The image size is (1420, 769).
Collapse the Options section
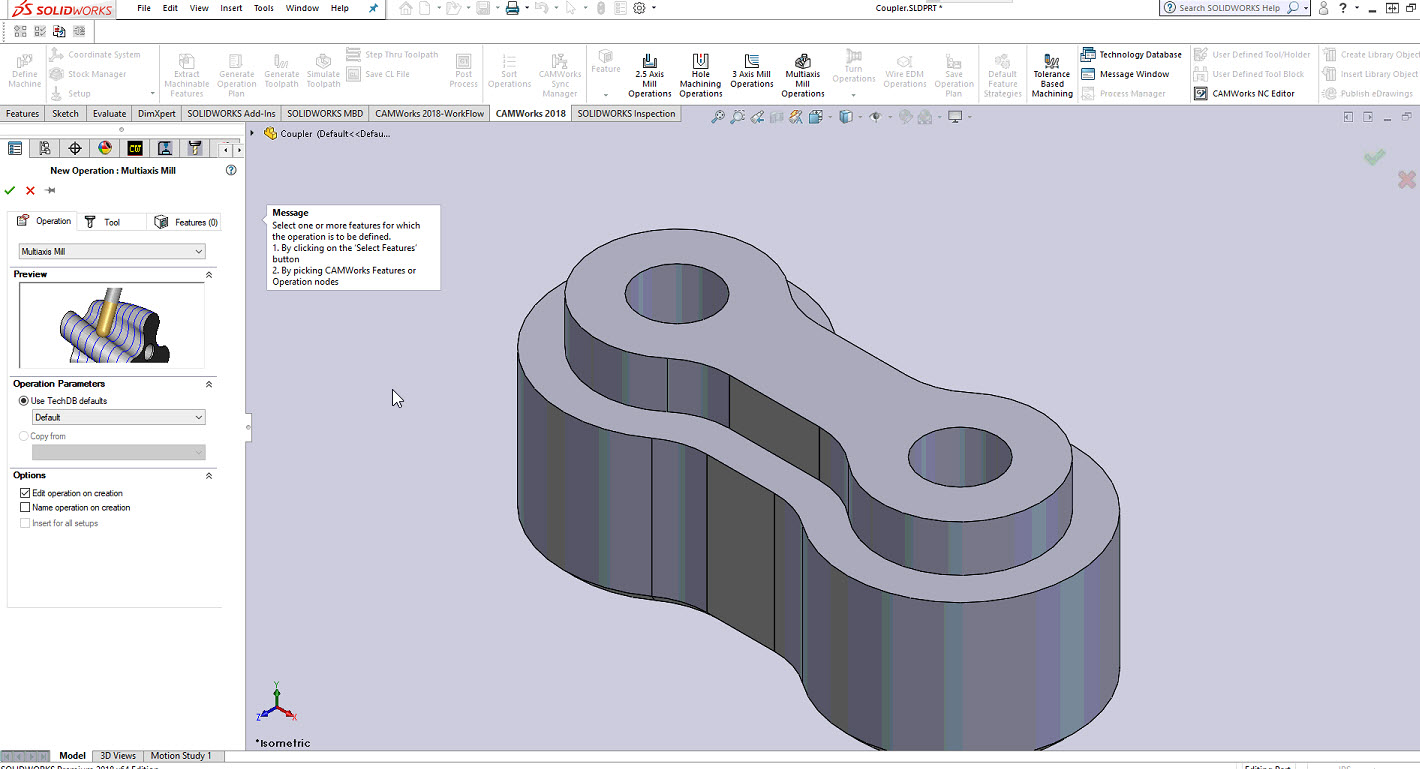point(209,476)
